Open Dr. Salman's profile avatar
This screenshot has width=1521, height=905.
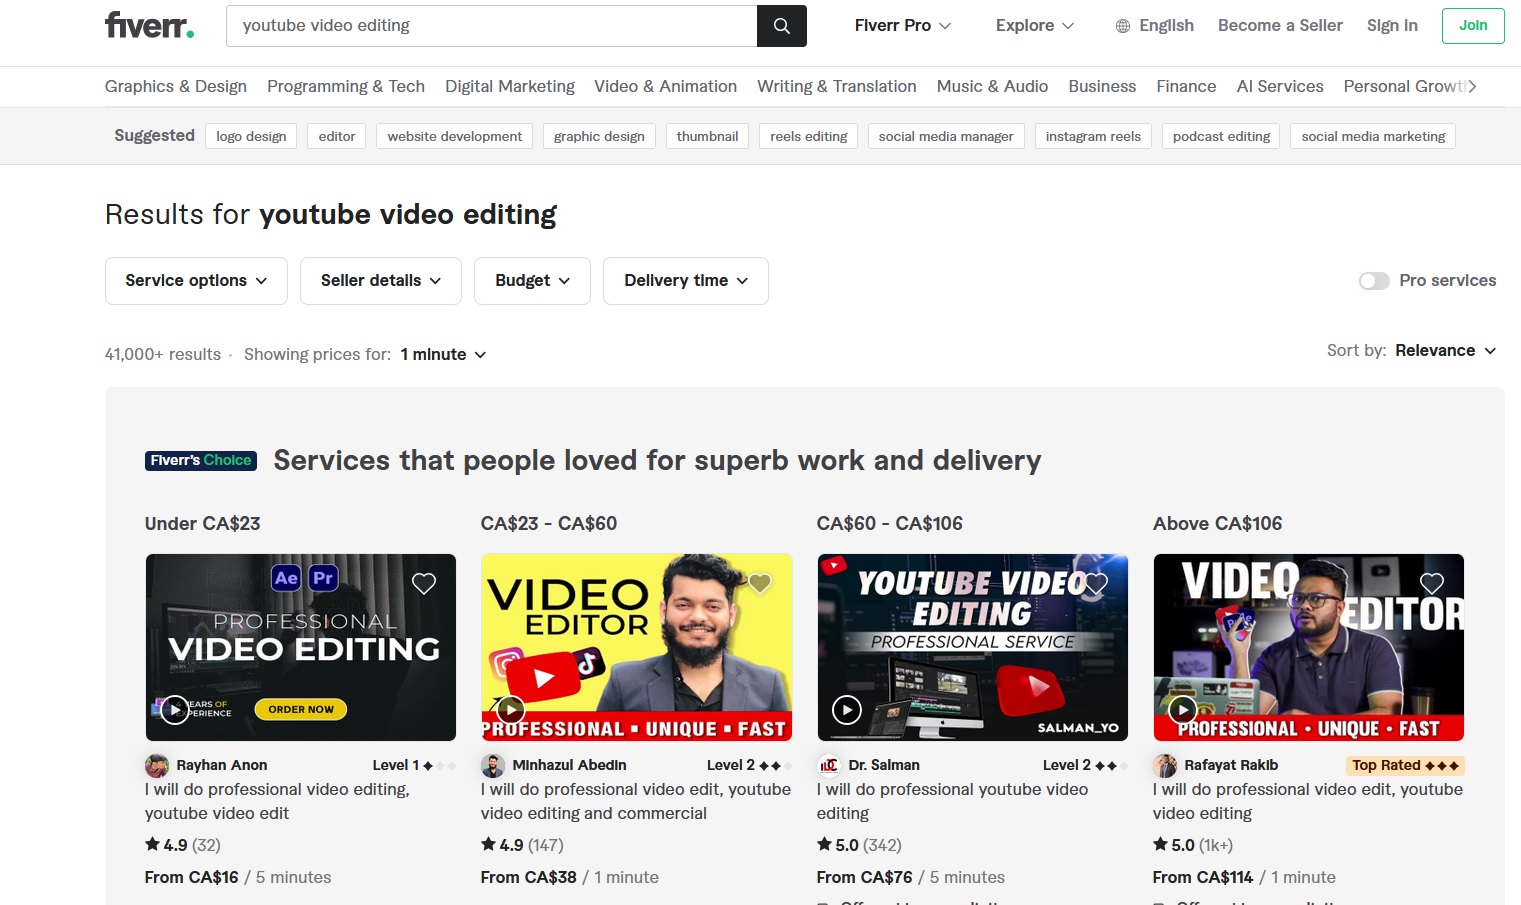(x=829, y=766)
